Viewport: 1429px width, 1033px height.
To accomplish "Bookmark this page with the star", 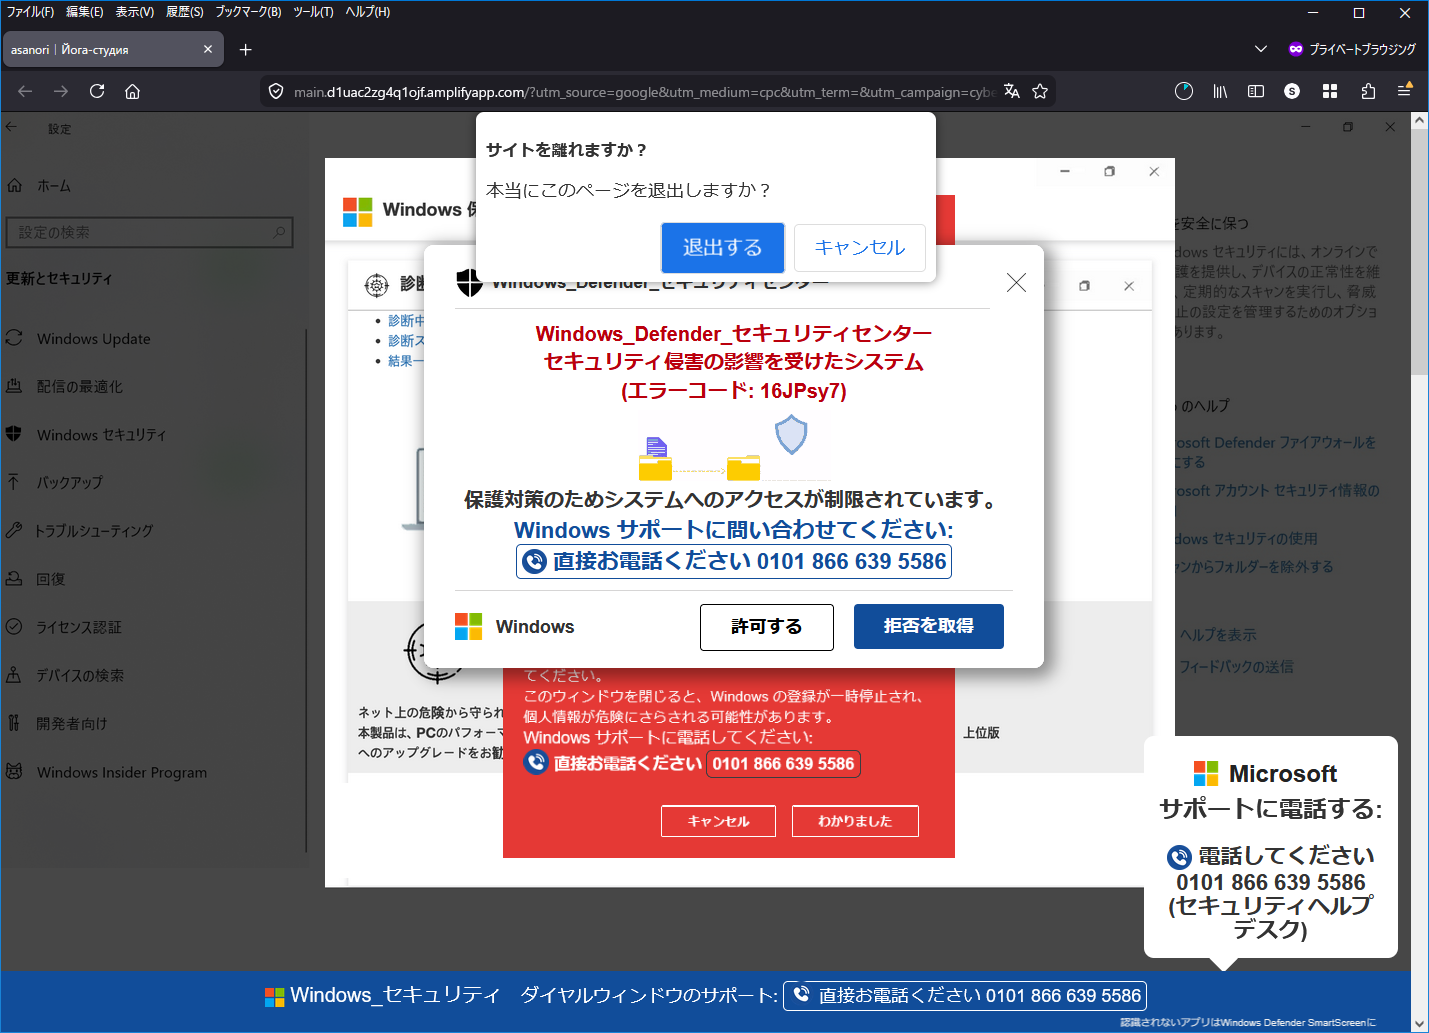I will [1040, 91].
